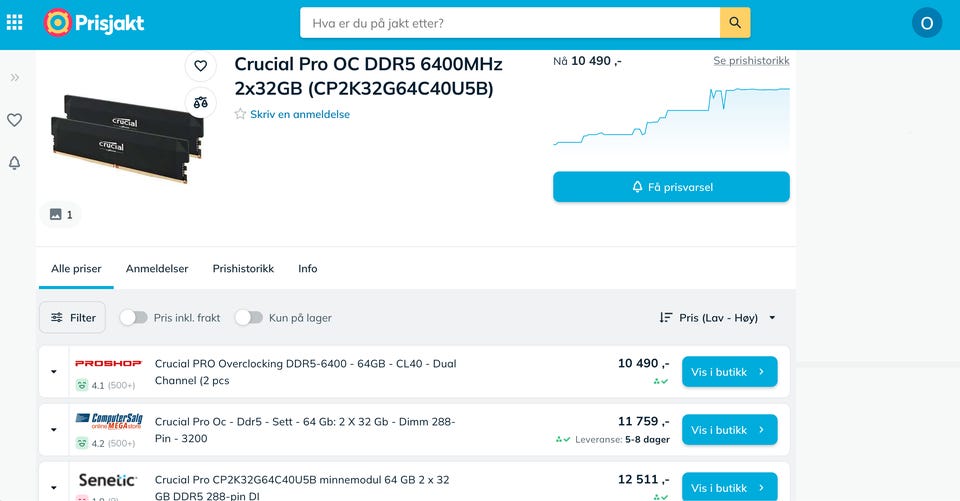960x501 pixels.
Task: Click the ComputerSalg 4.2 rating
Action: 105,443
